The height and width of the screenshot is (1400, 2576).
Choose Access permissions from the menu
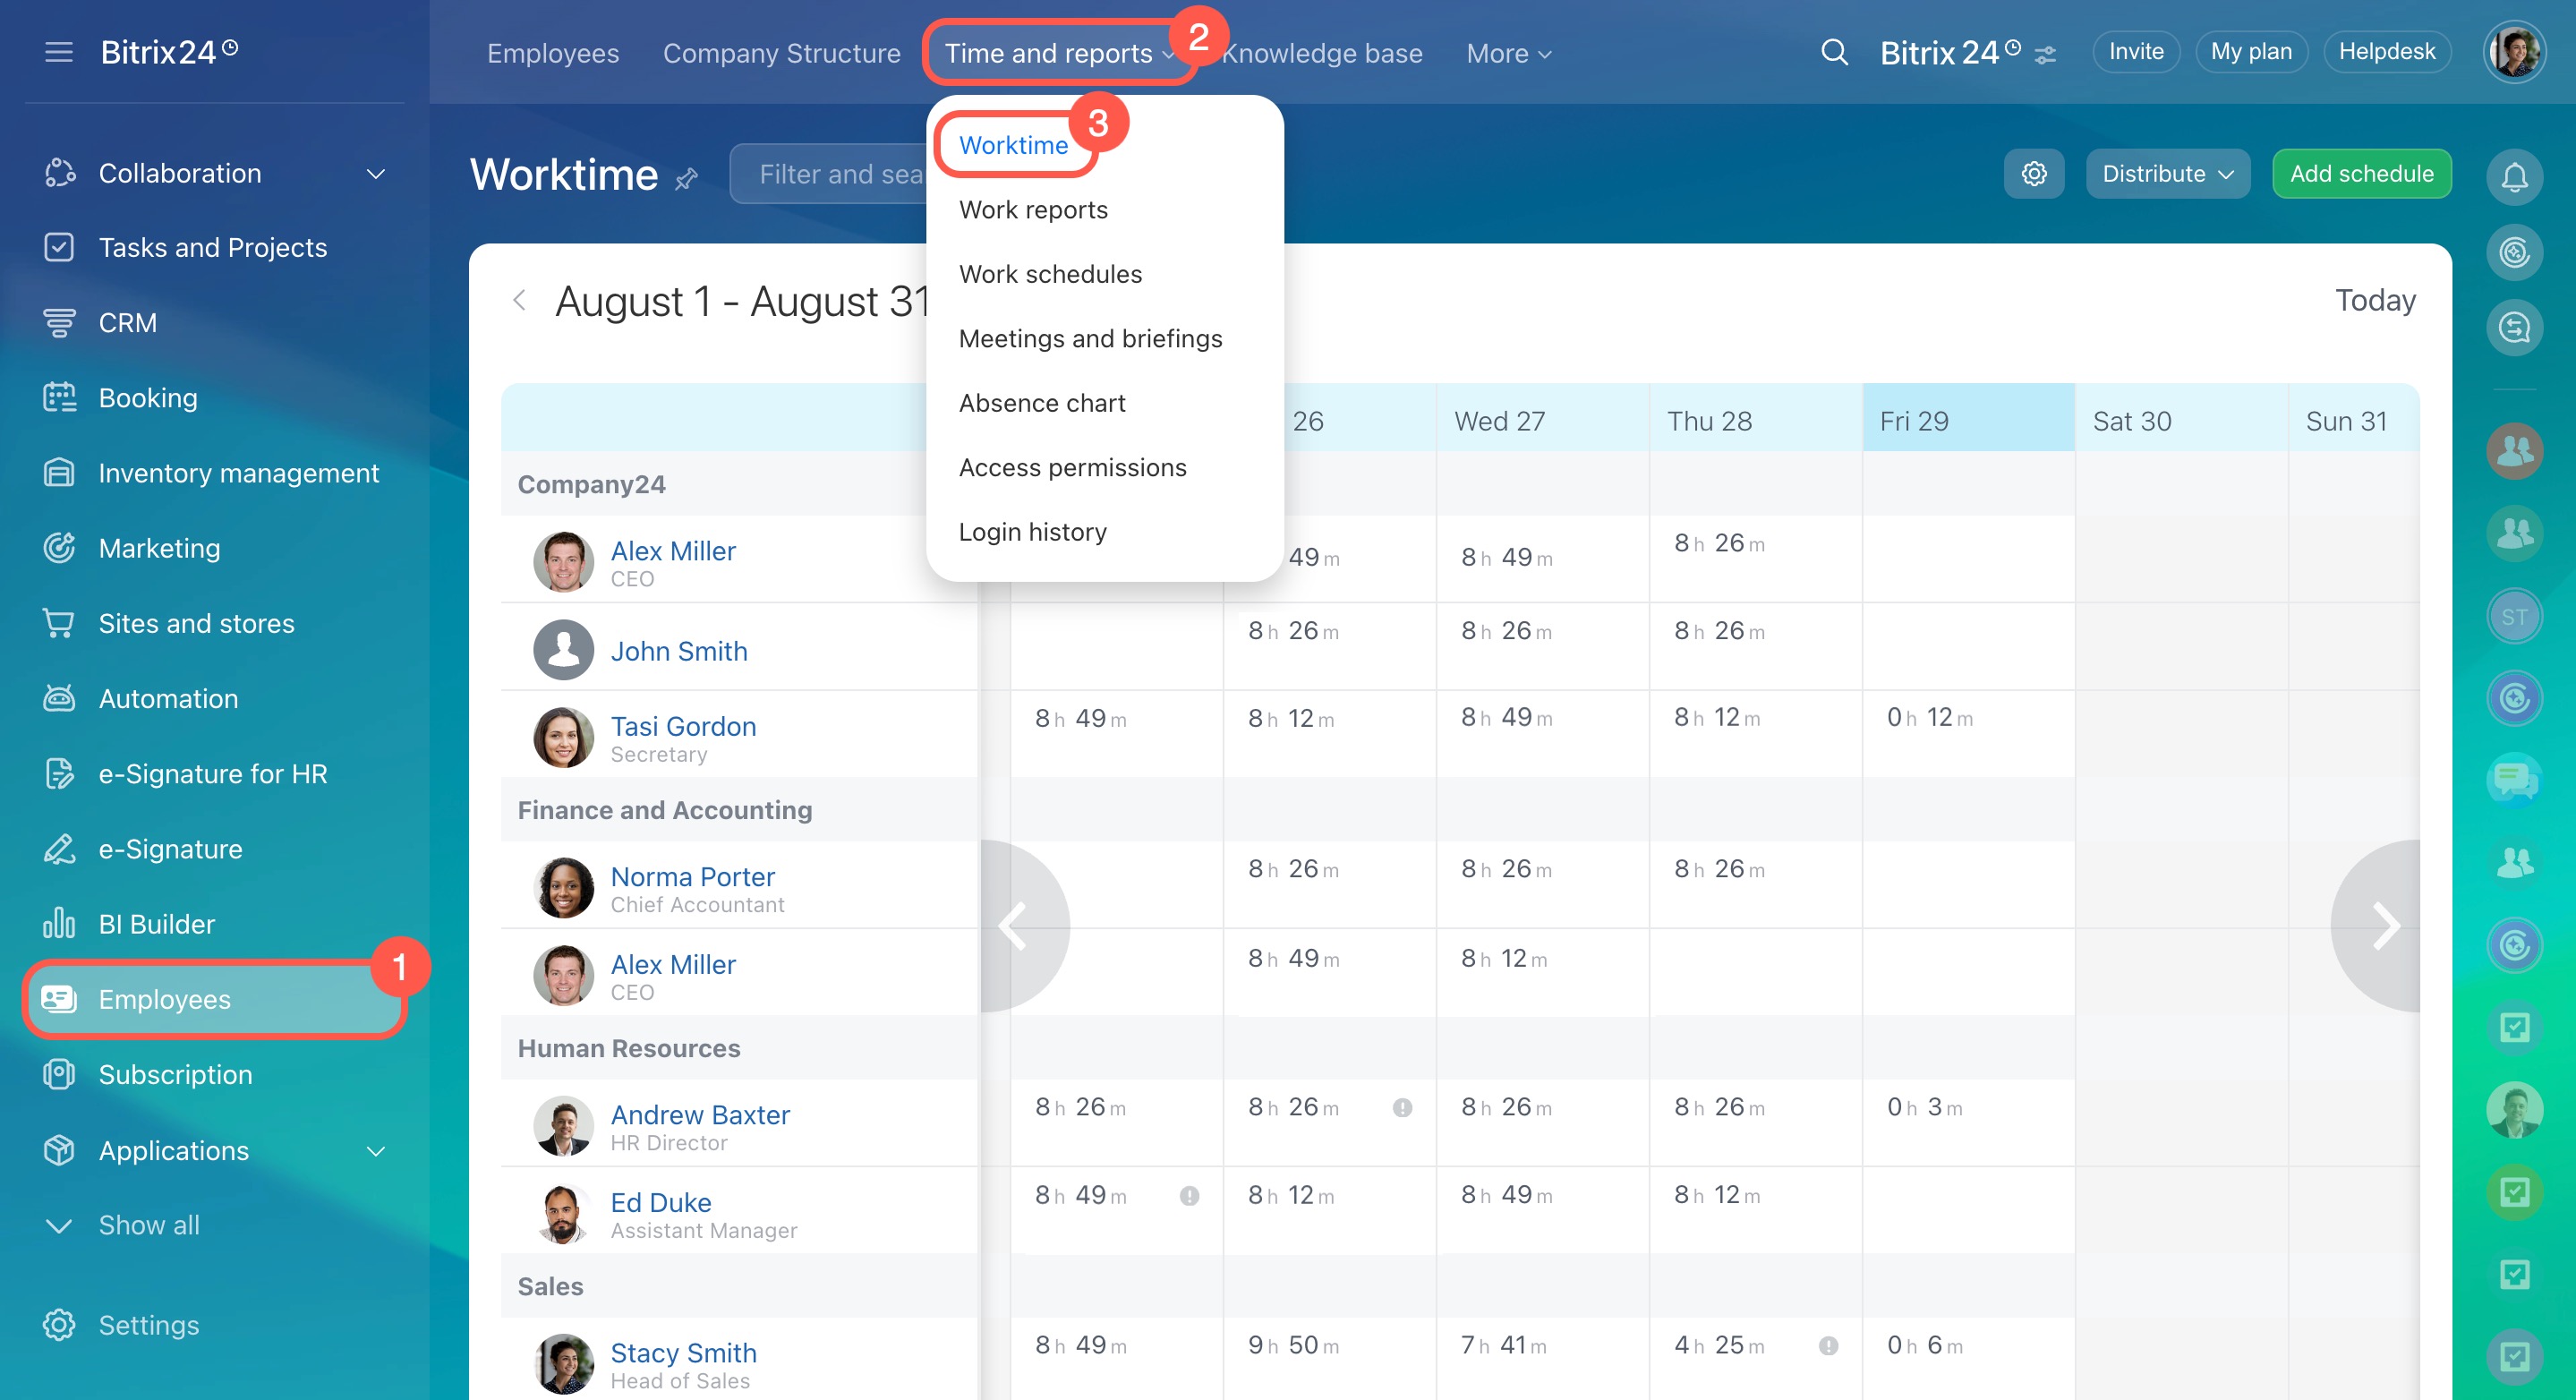(1072, 468)
